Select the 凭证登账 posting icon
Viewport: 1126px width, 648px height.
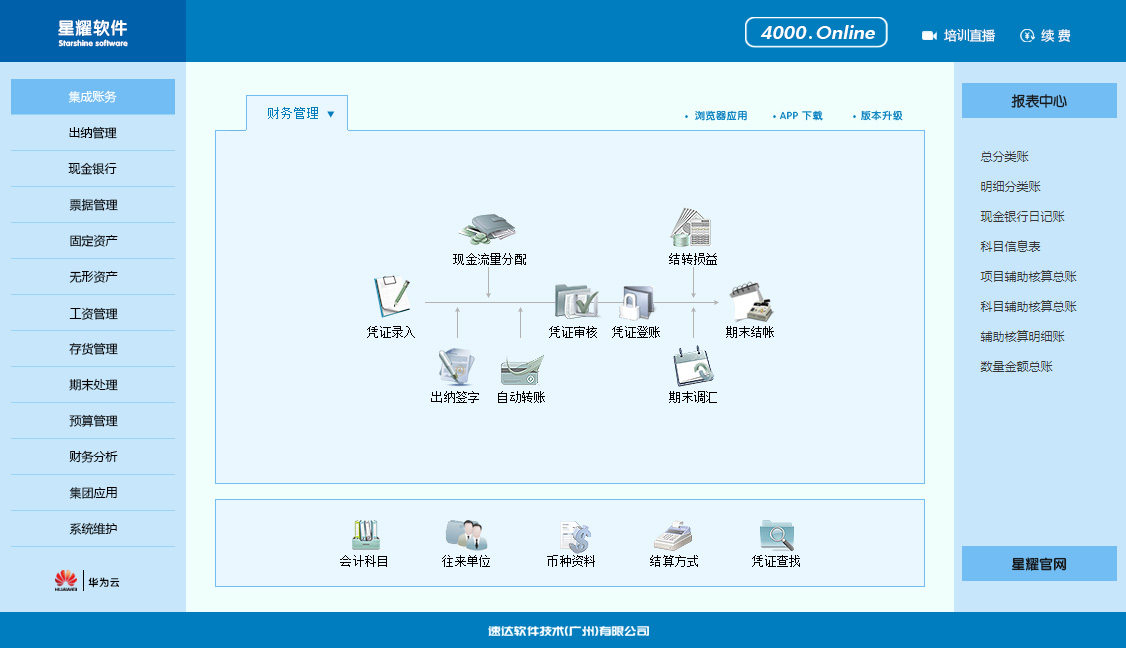point(636,301)
